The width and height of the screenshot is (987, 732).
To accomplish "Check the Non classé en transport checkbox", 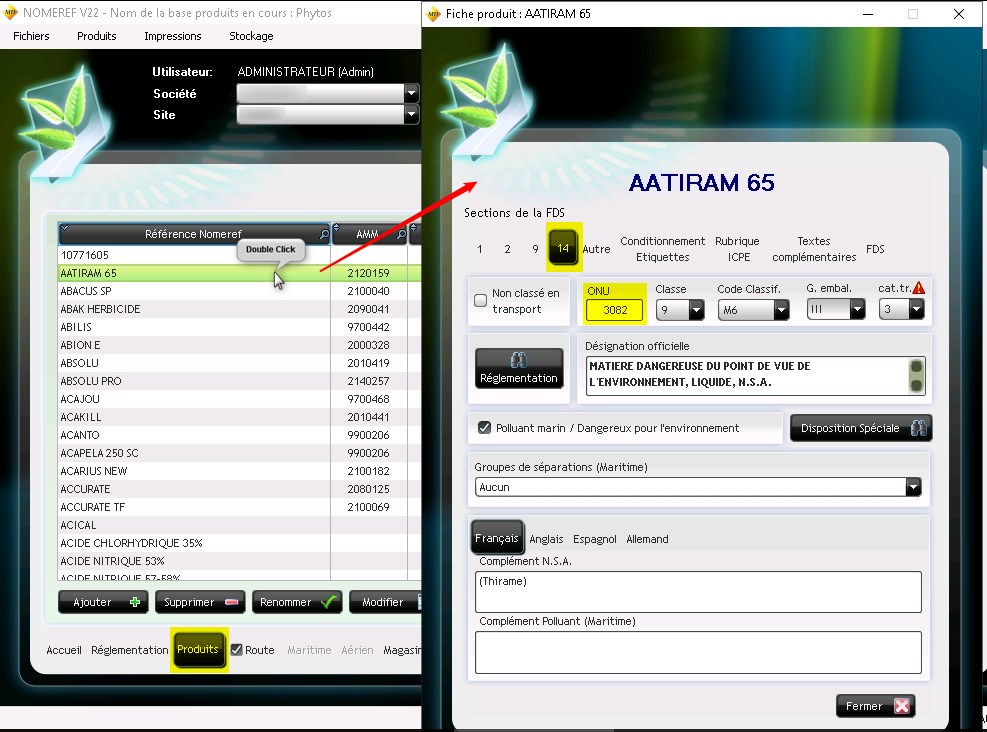I will (481, 301).
